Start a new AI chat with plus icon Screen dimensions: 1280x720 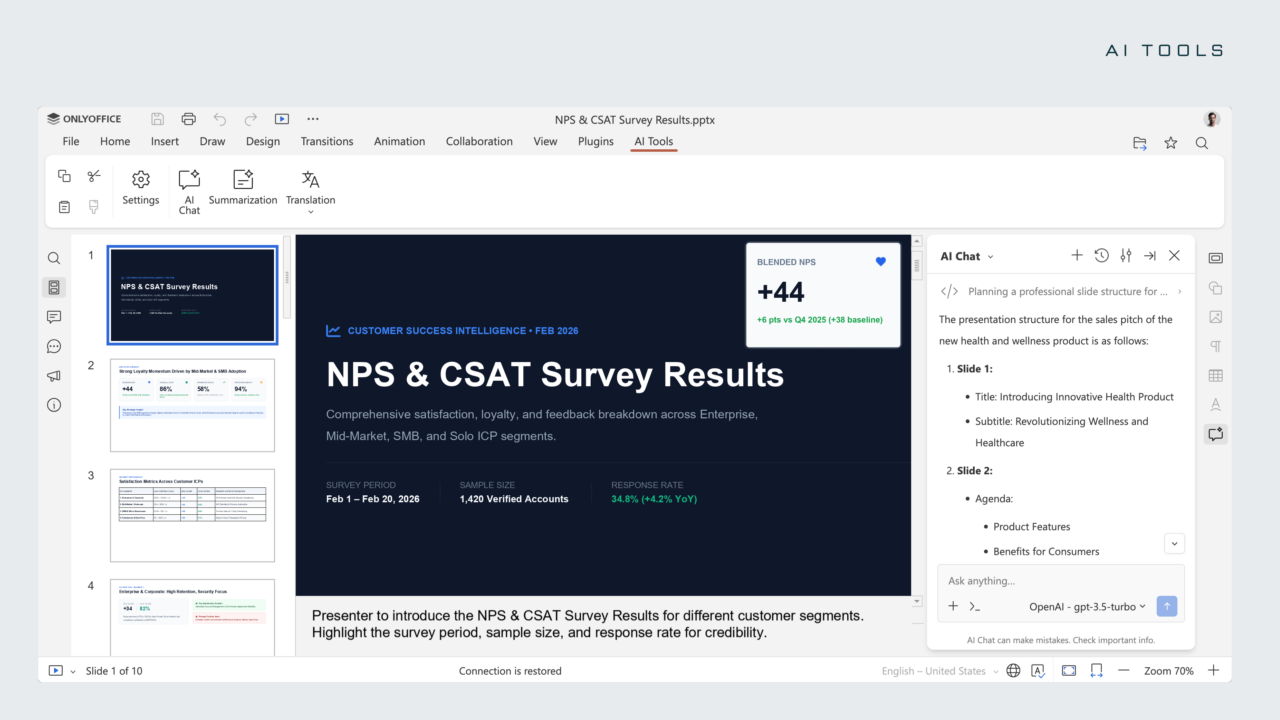point(1077,256)
